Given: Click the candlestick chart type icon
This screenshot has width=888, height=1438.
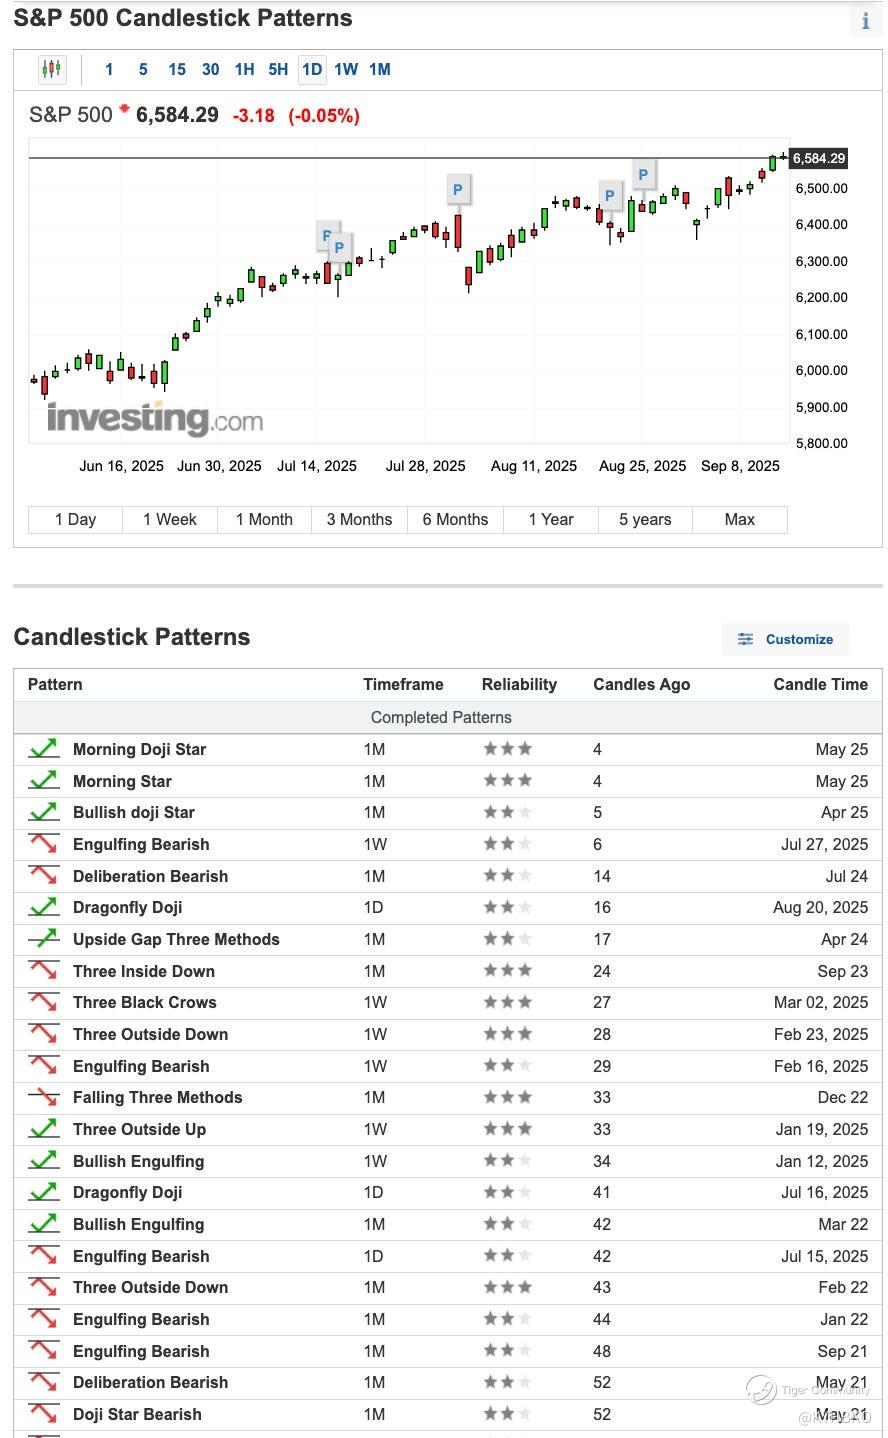Looking at the screenshot, I should pos(51,69).
